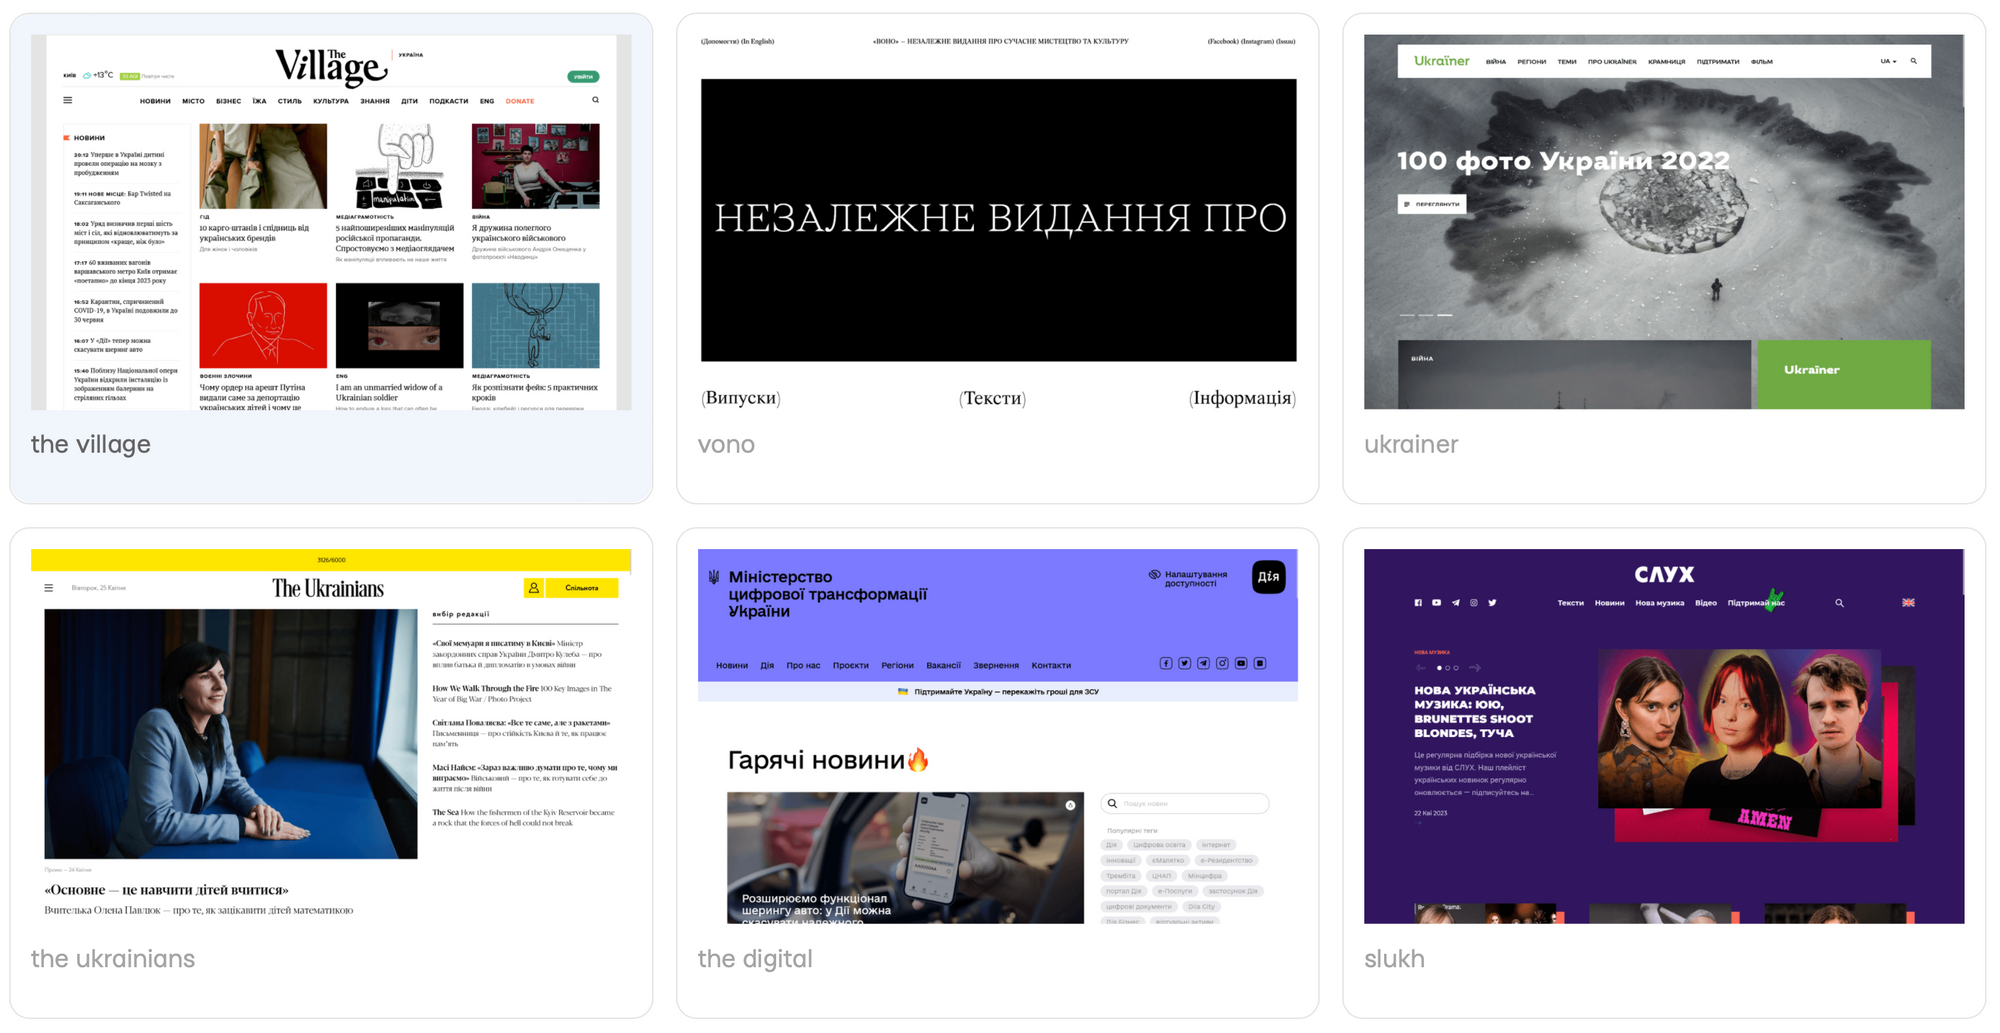Screen dimensions: 2000x1033
Task: Click the Ukraïner hero slide indicator dashes
Action: tap(1426, 315)
